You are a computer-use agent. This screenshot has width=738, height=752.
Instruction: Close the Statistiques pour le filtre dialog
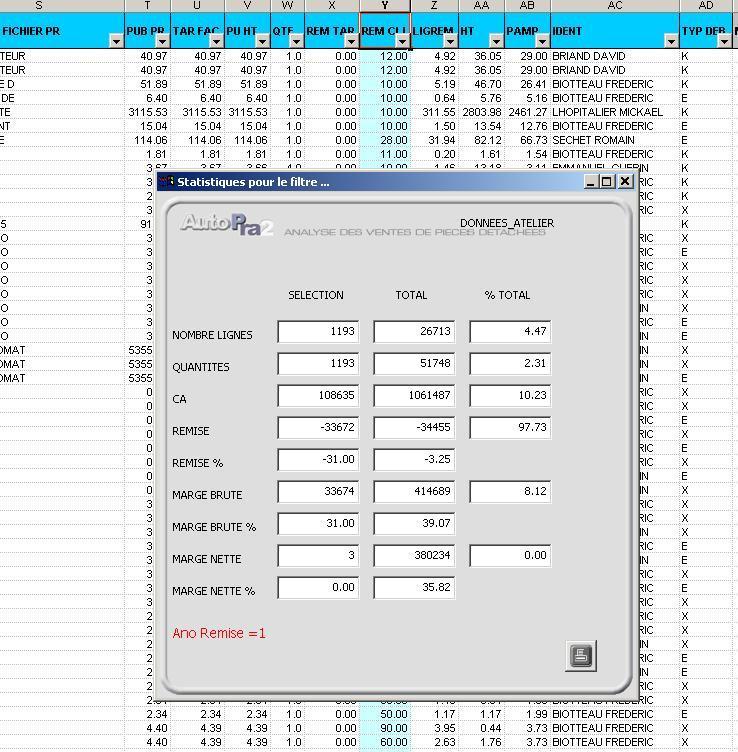pyautogui.click(x=625, y=182)
